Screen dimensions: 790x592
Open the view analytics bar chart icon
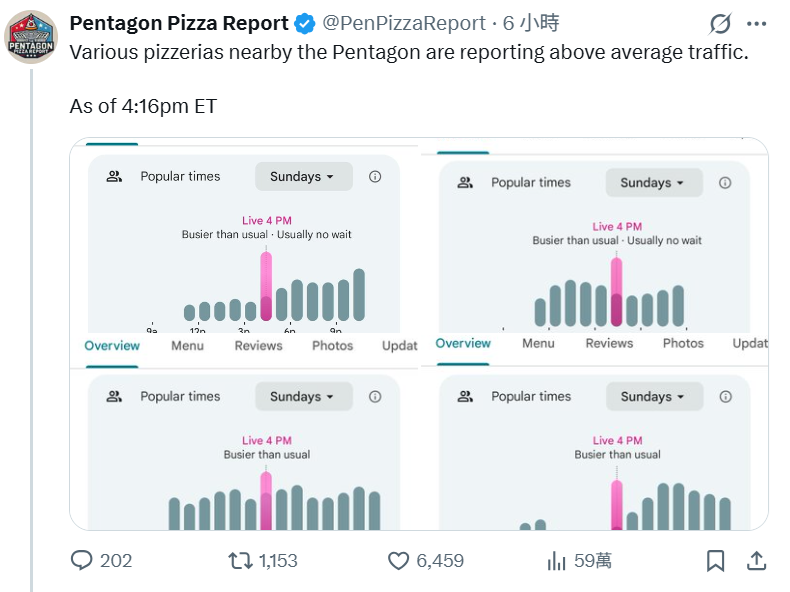(557, 561)
